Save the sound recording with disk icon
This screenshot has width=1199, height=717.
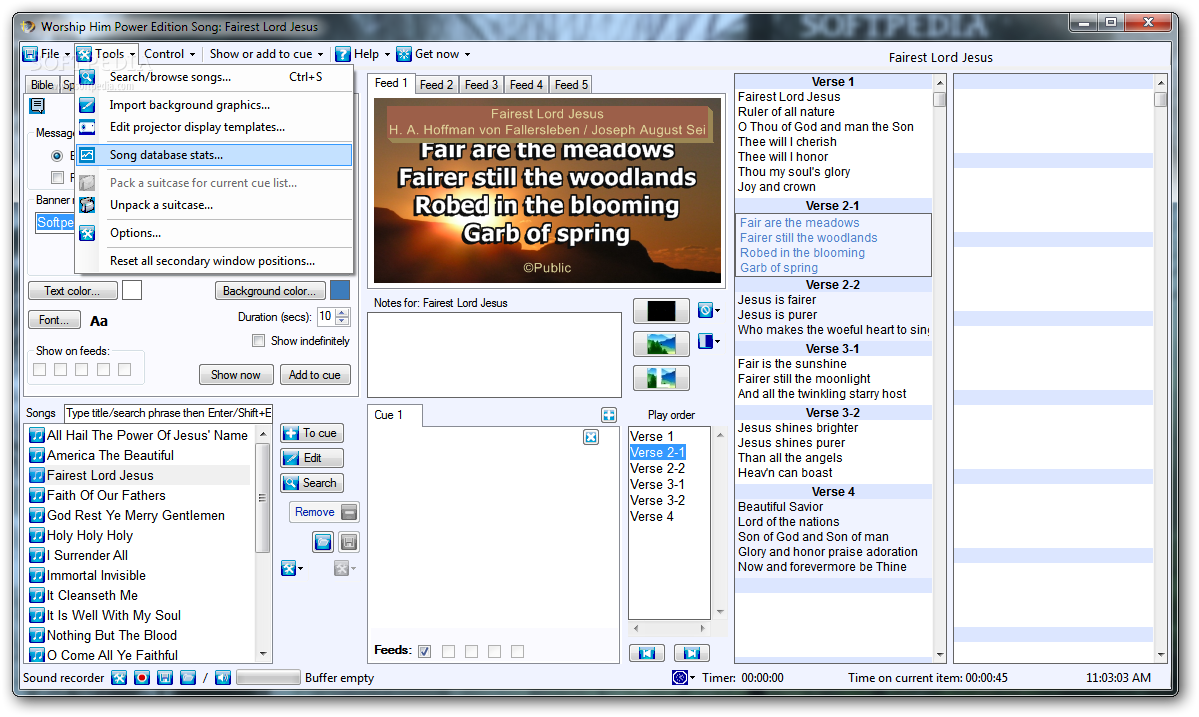pyautogui.click(x=164, y=678)
